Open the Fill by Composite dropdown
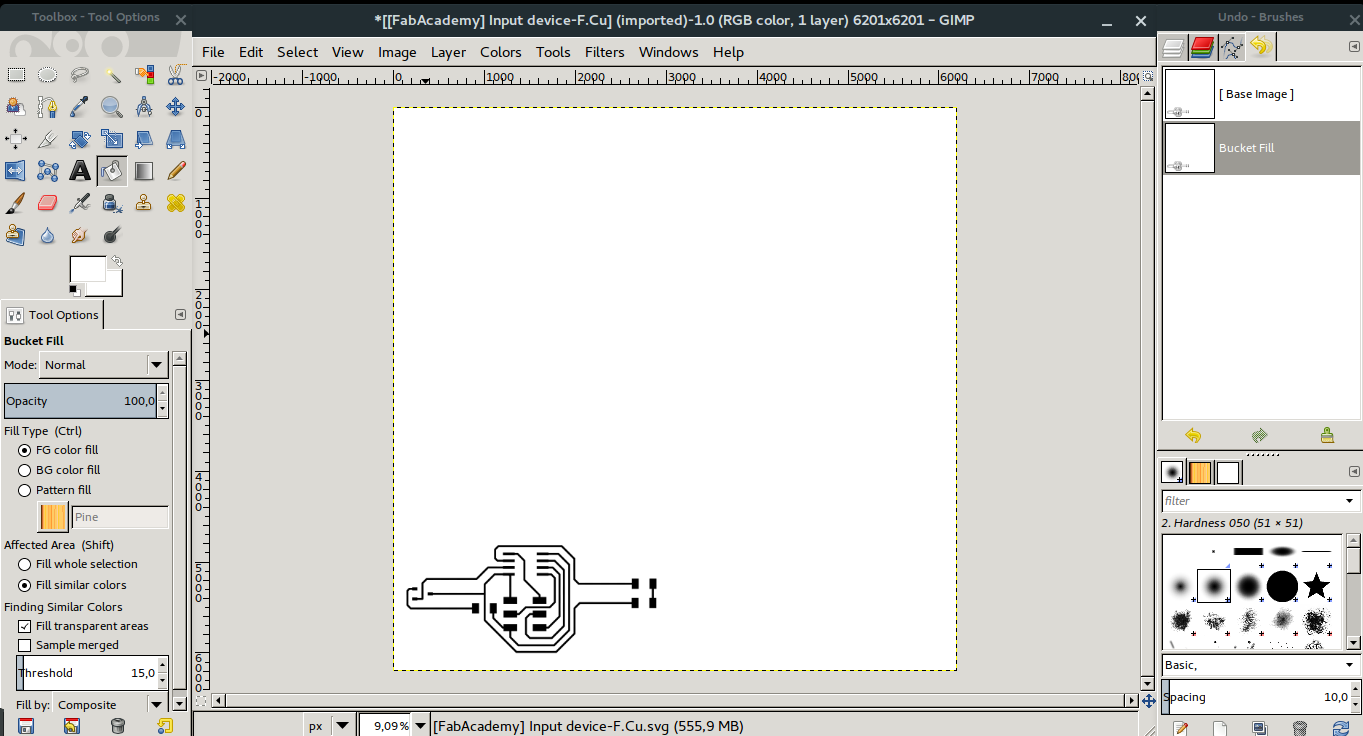This screenshot has height=736, width=1363. (x=110, y=704)
